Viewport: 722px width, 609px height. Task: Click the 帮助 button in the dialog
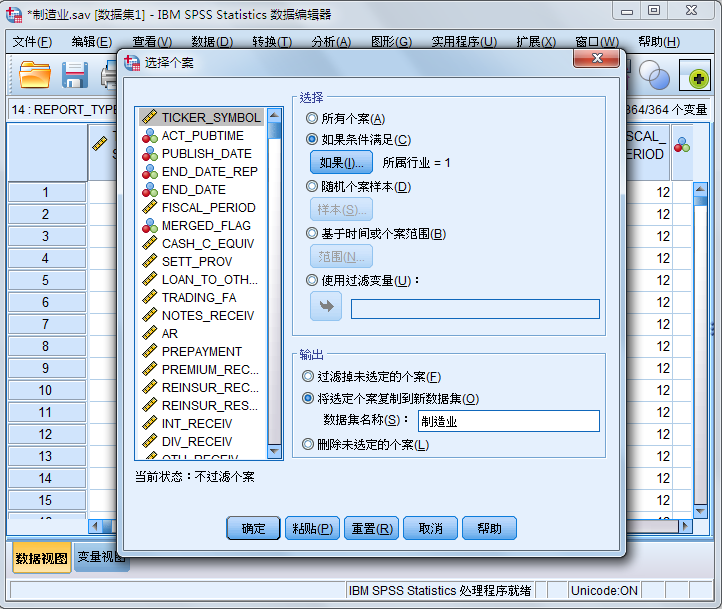(x=489, y=528)
